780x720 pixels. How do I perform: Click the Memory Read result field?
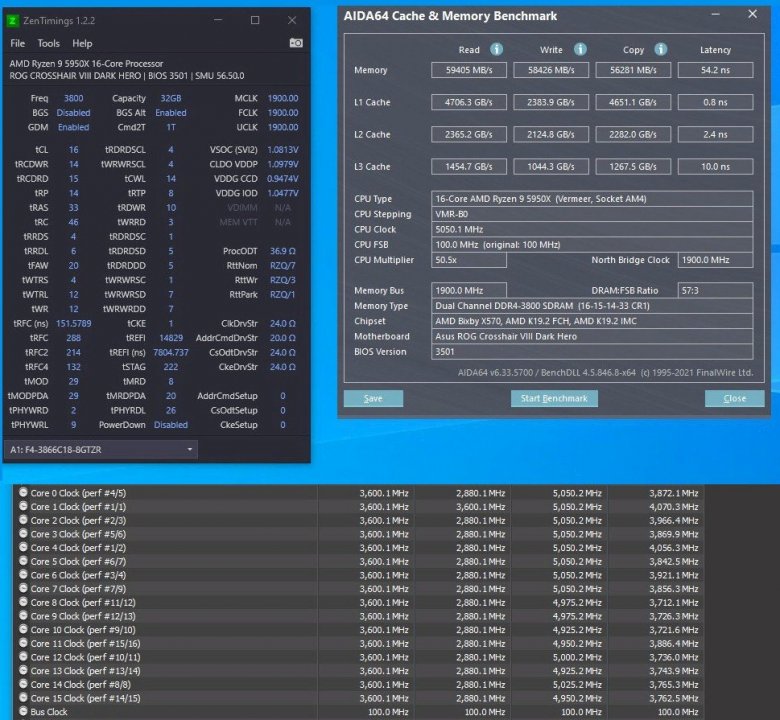click(468, 70)
